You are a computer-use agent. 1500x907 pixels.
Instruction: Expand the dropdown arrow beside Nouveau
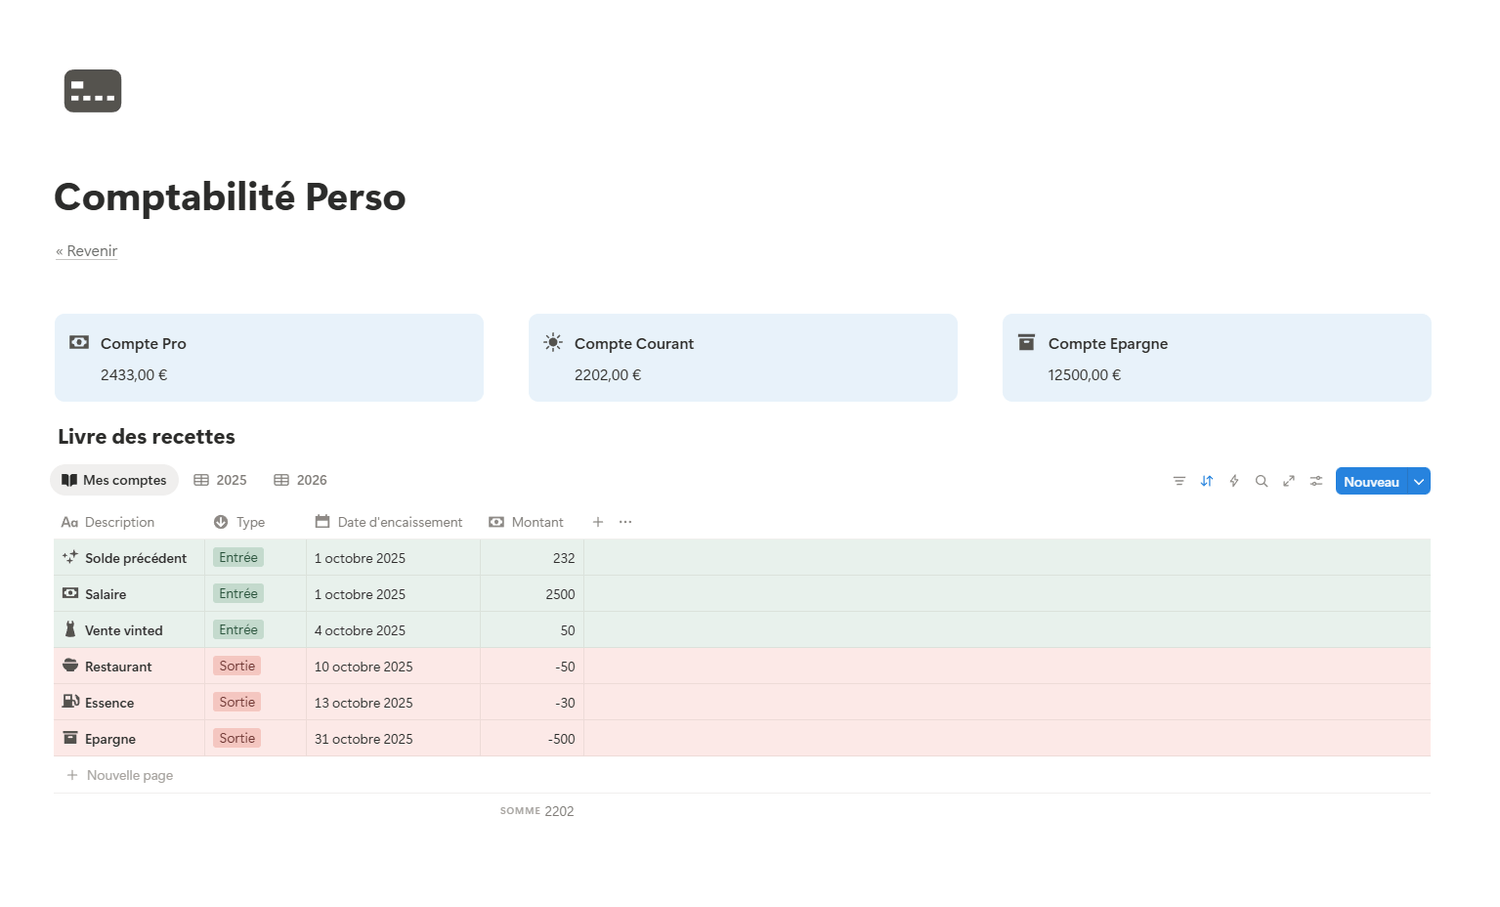[1419, 481]
